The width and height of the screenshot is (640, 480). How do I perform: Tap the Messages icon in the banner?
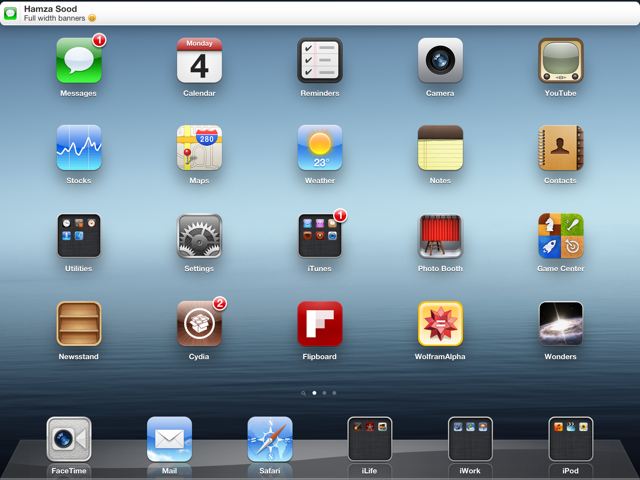click(x=10, y=13)
